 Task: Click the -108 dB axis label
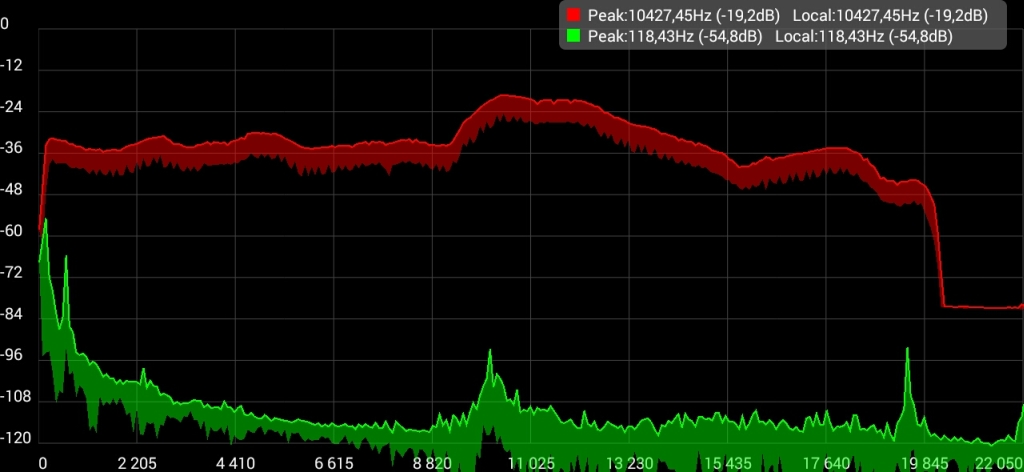(14, 398)
